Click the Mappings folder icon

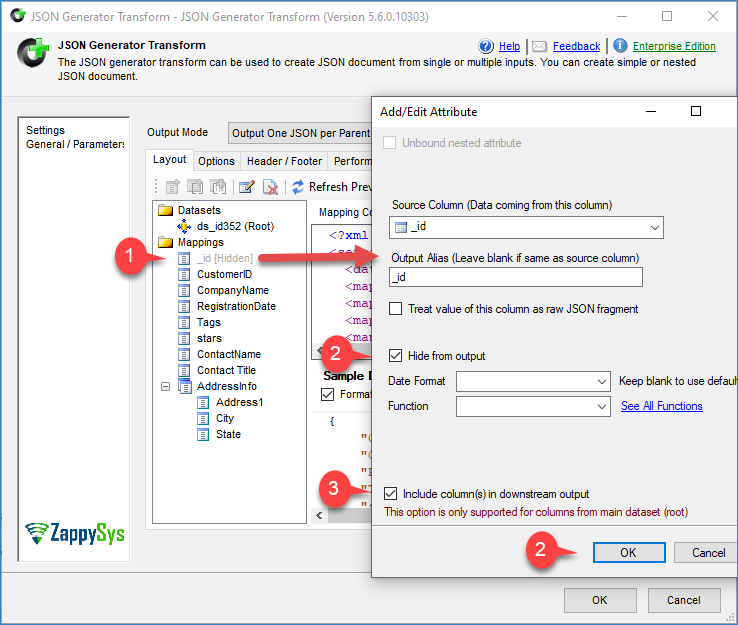coord(166,242)
